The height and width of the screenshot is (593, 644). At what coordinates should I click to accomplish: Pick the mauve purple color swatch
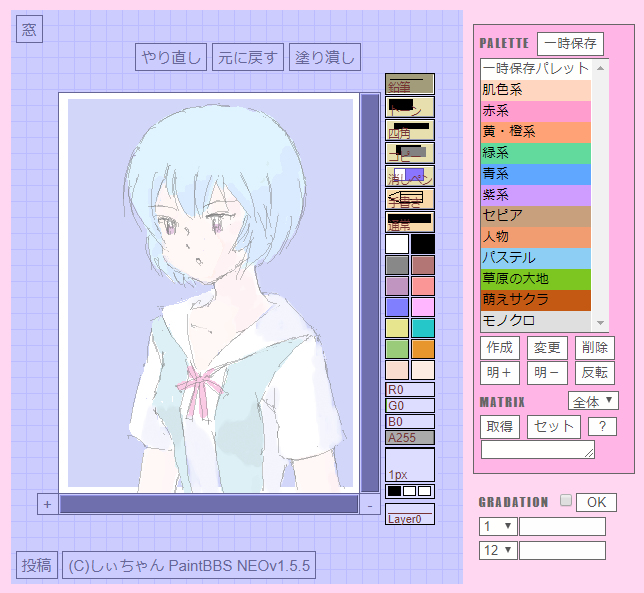[x=397, y=286]
